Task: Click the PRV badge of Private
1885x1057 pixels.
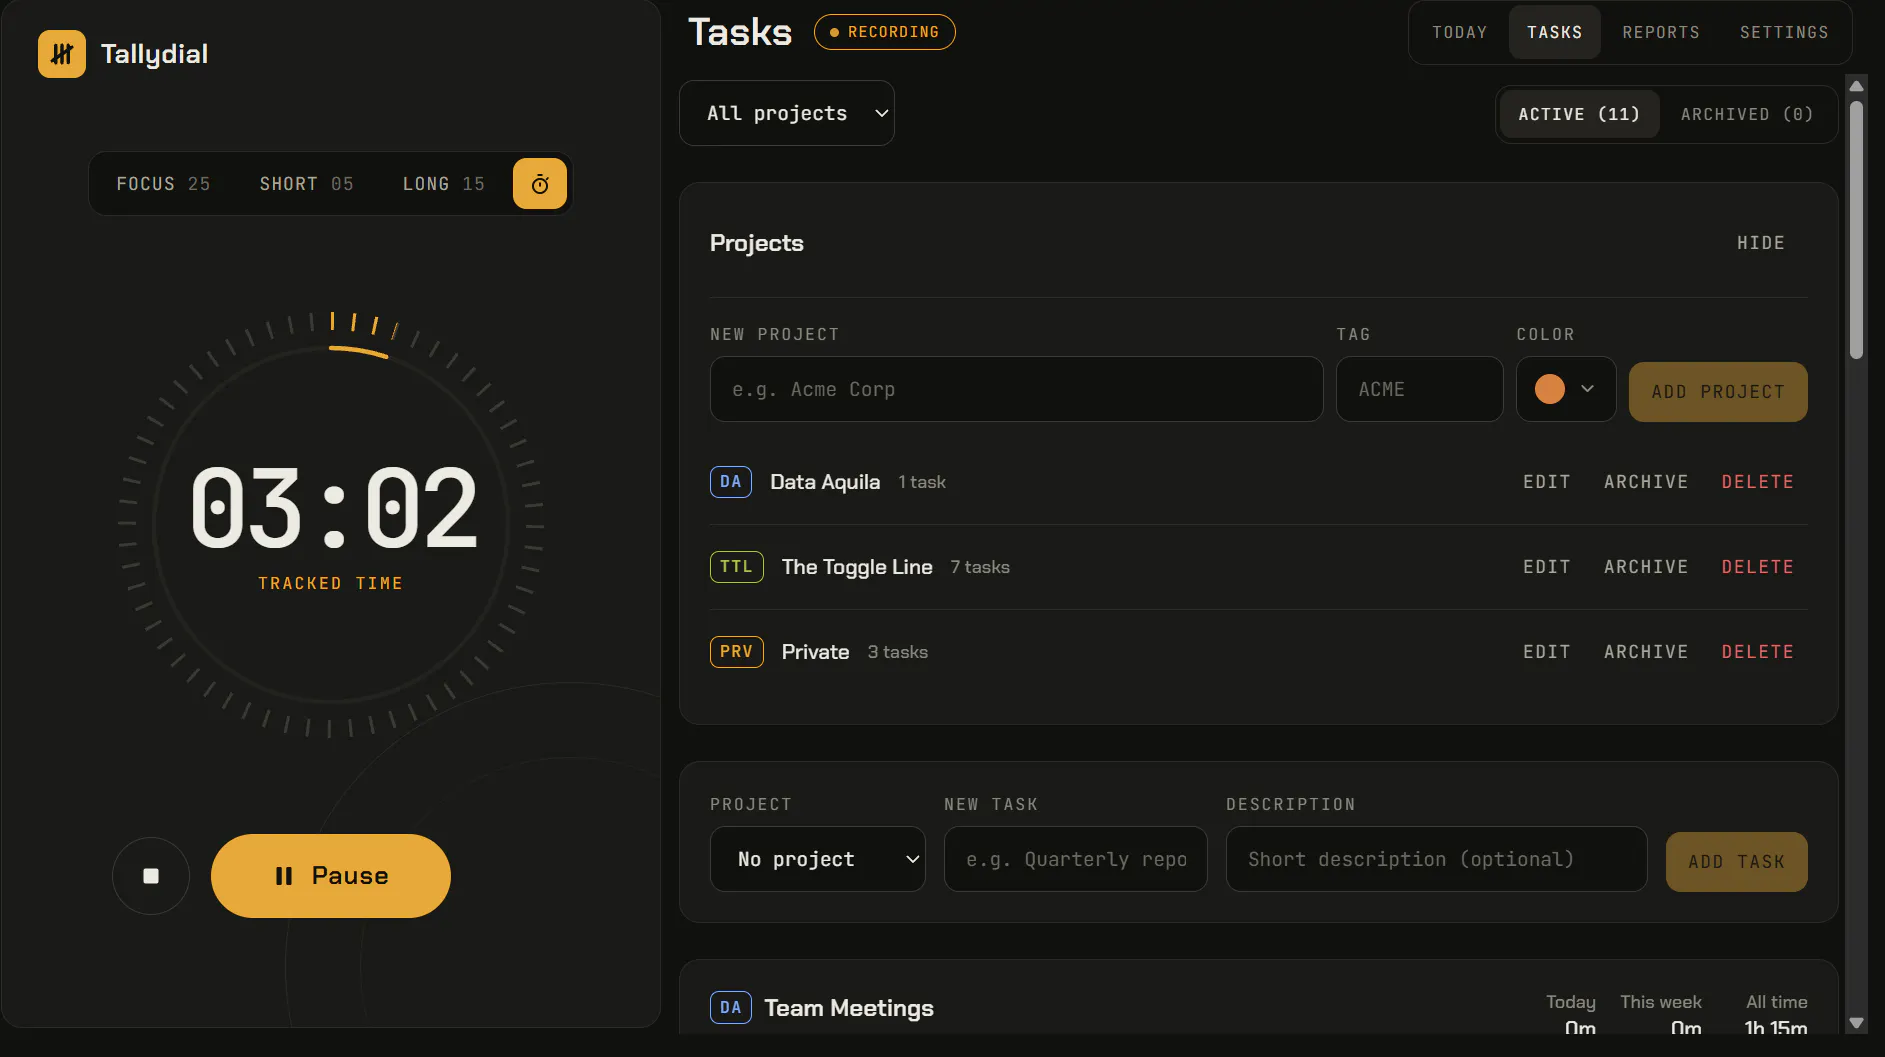Action: [737, 652]
